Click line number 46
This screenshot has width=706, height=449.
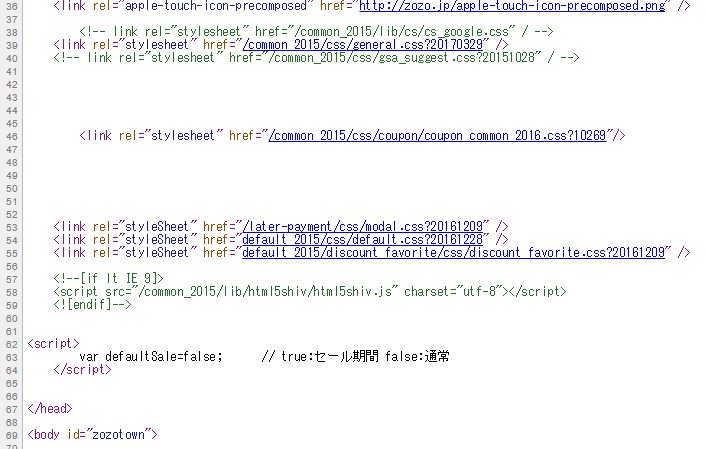(x=12, y=136)
